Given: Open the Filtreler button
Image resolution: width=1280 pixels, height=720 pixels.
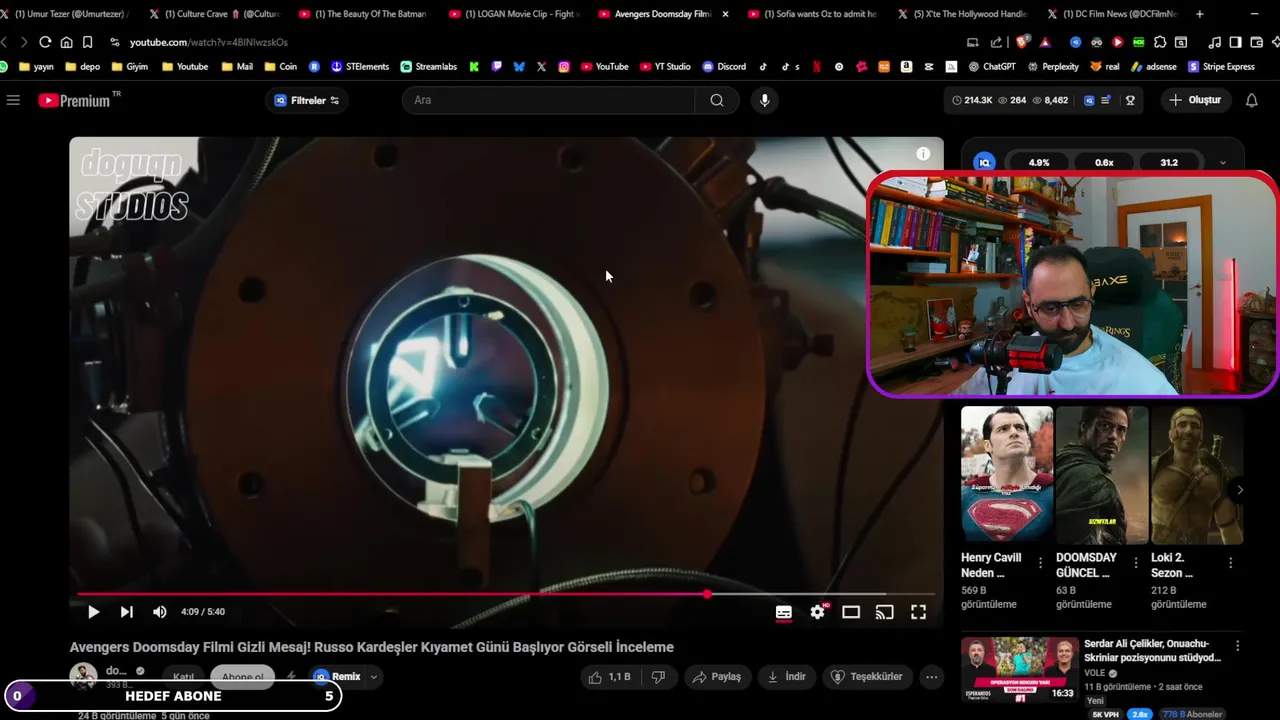Looking at the screenshot, I should tap(307, 100).
